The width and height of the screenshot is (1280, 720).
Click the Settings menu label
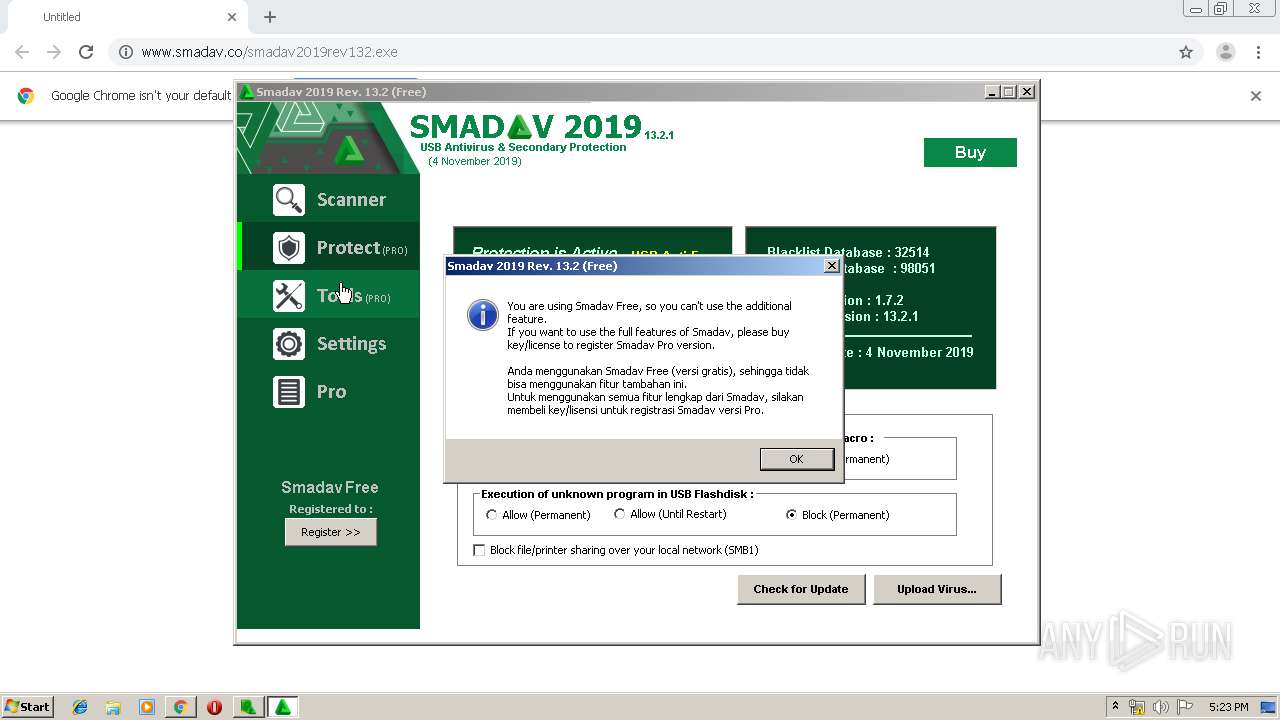pyautogui.click(x=351, y=344)
